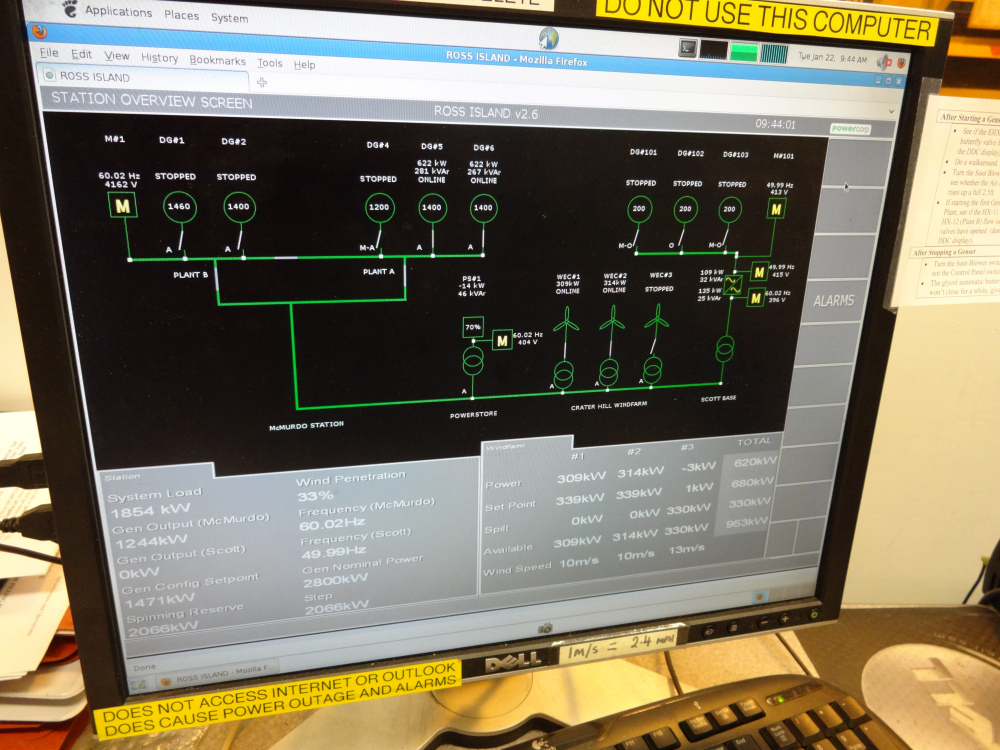
Task: Select DG#2 generator circle labeled 1400
Action: click(x=239, y=207)
